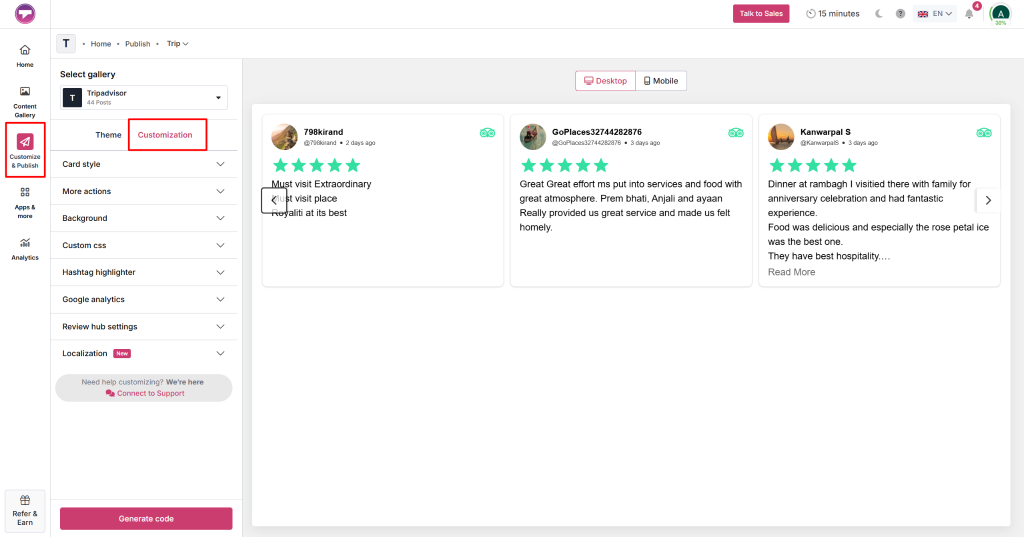Expand Localization section
The height and width of the screenshot is (537, 1024).
[x=144, y=353]
